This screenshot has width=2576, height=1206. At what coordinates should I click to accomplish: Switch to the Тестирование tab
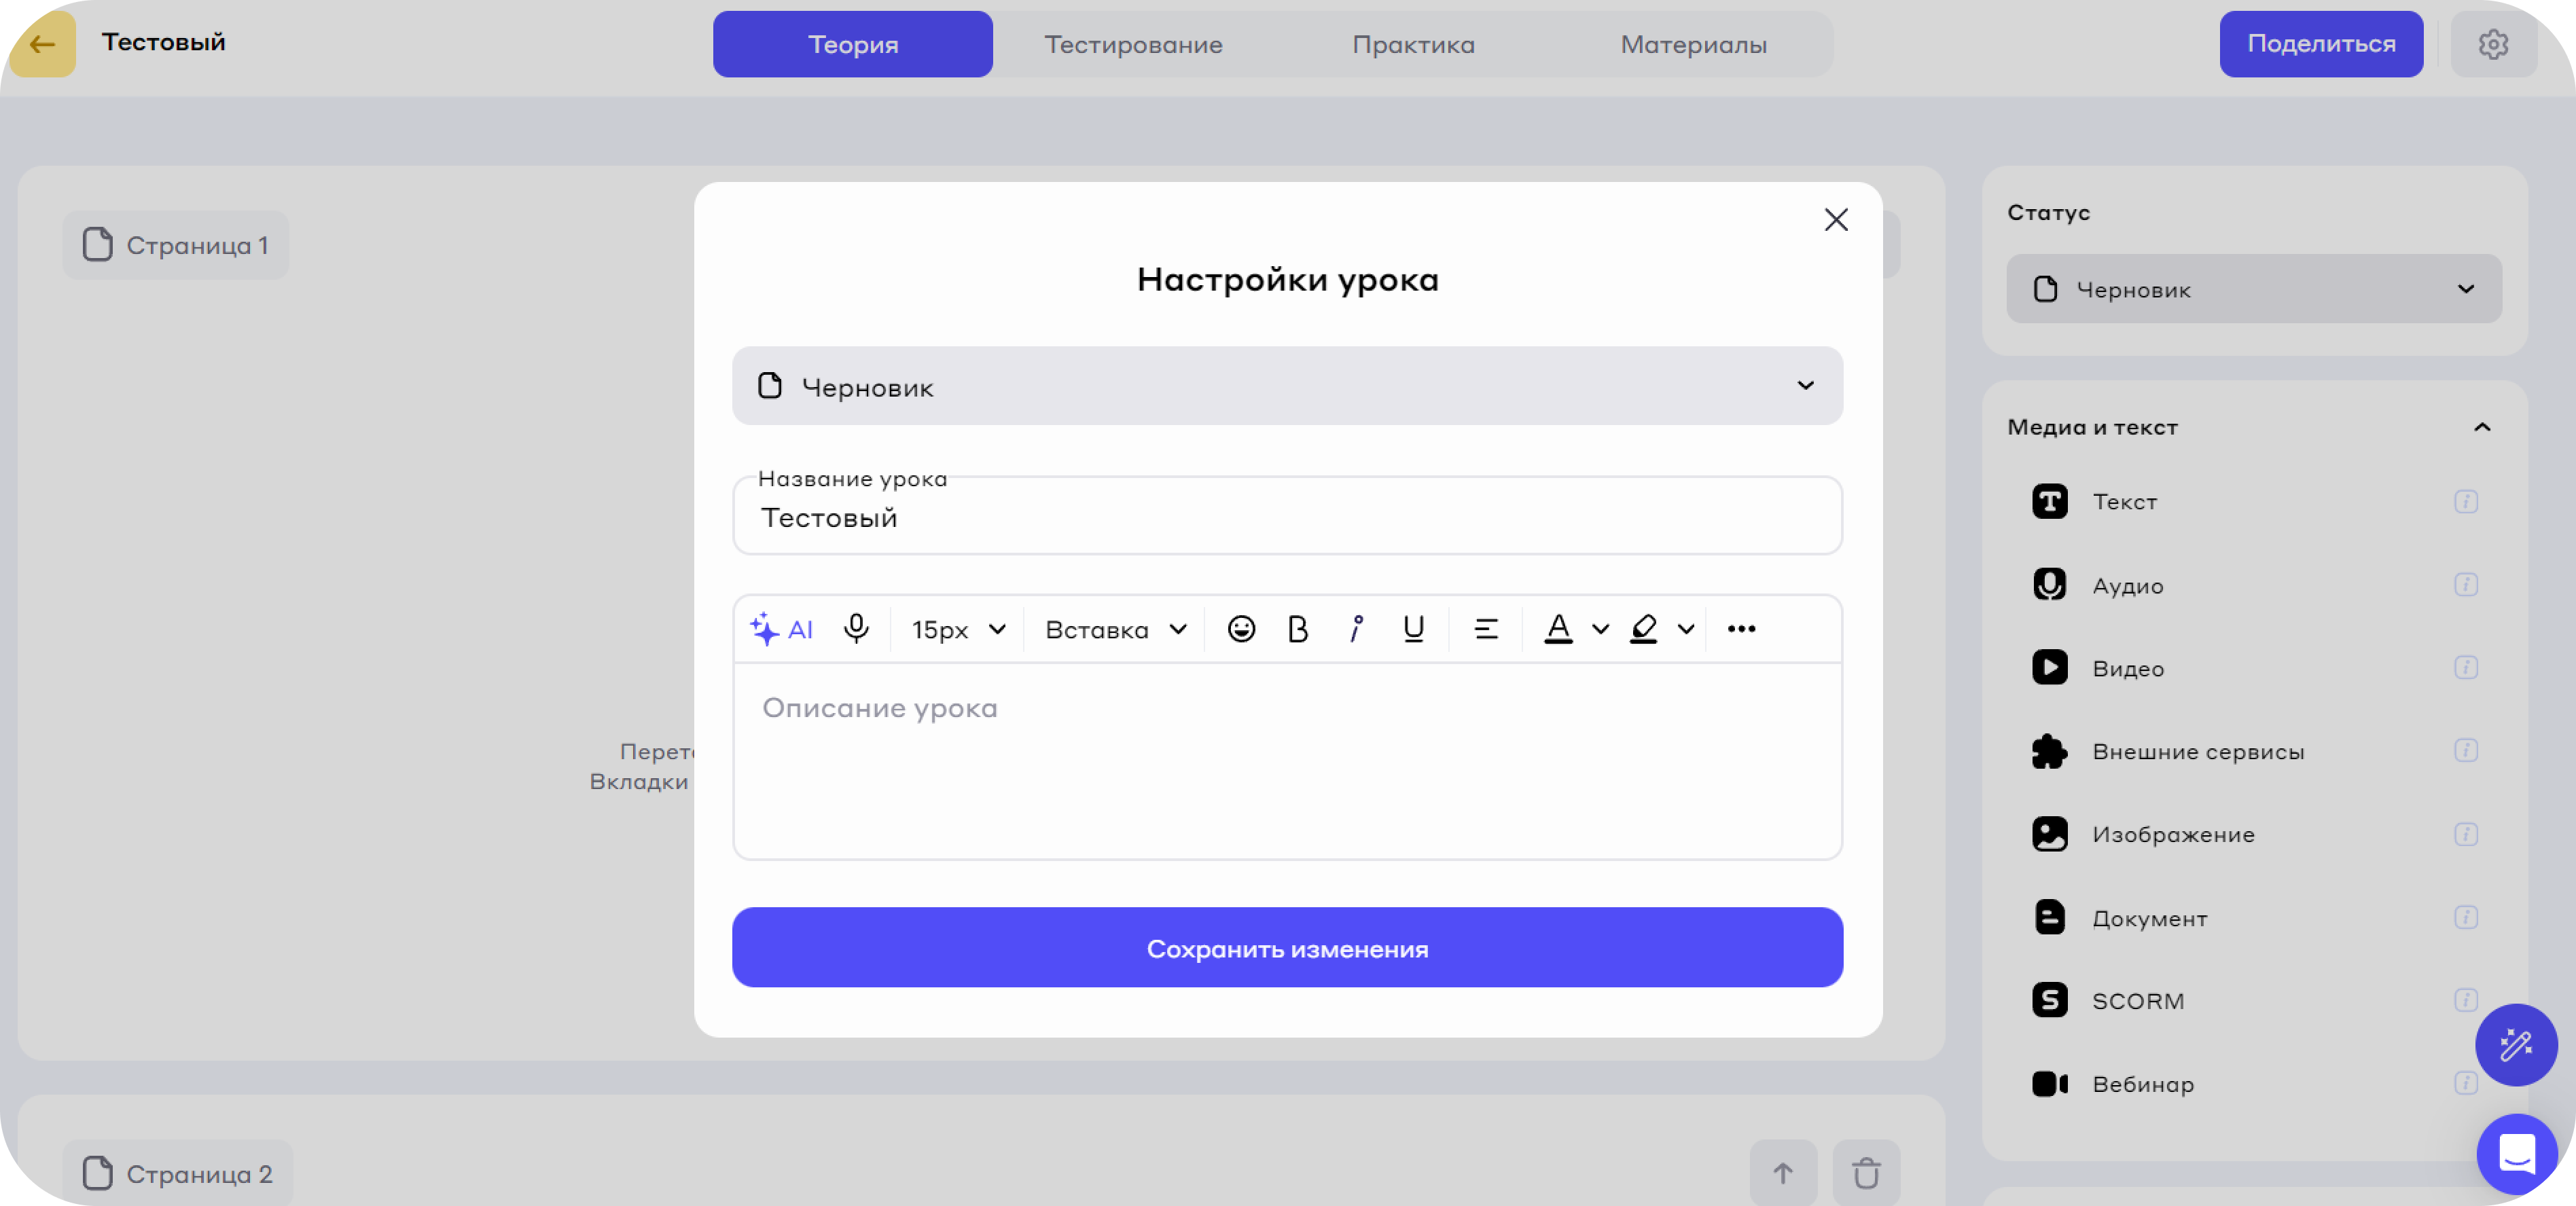tap(1133, 45)
